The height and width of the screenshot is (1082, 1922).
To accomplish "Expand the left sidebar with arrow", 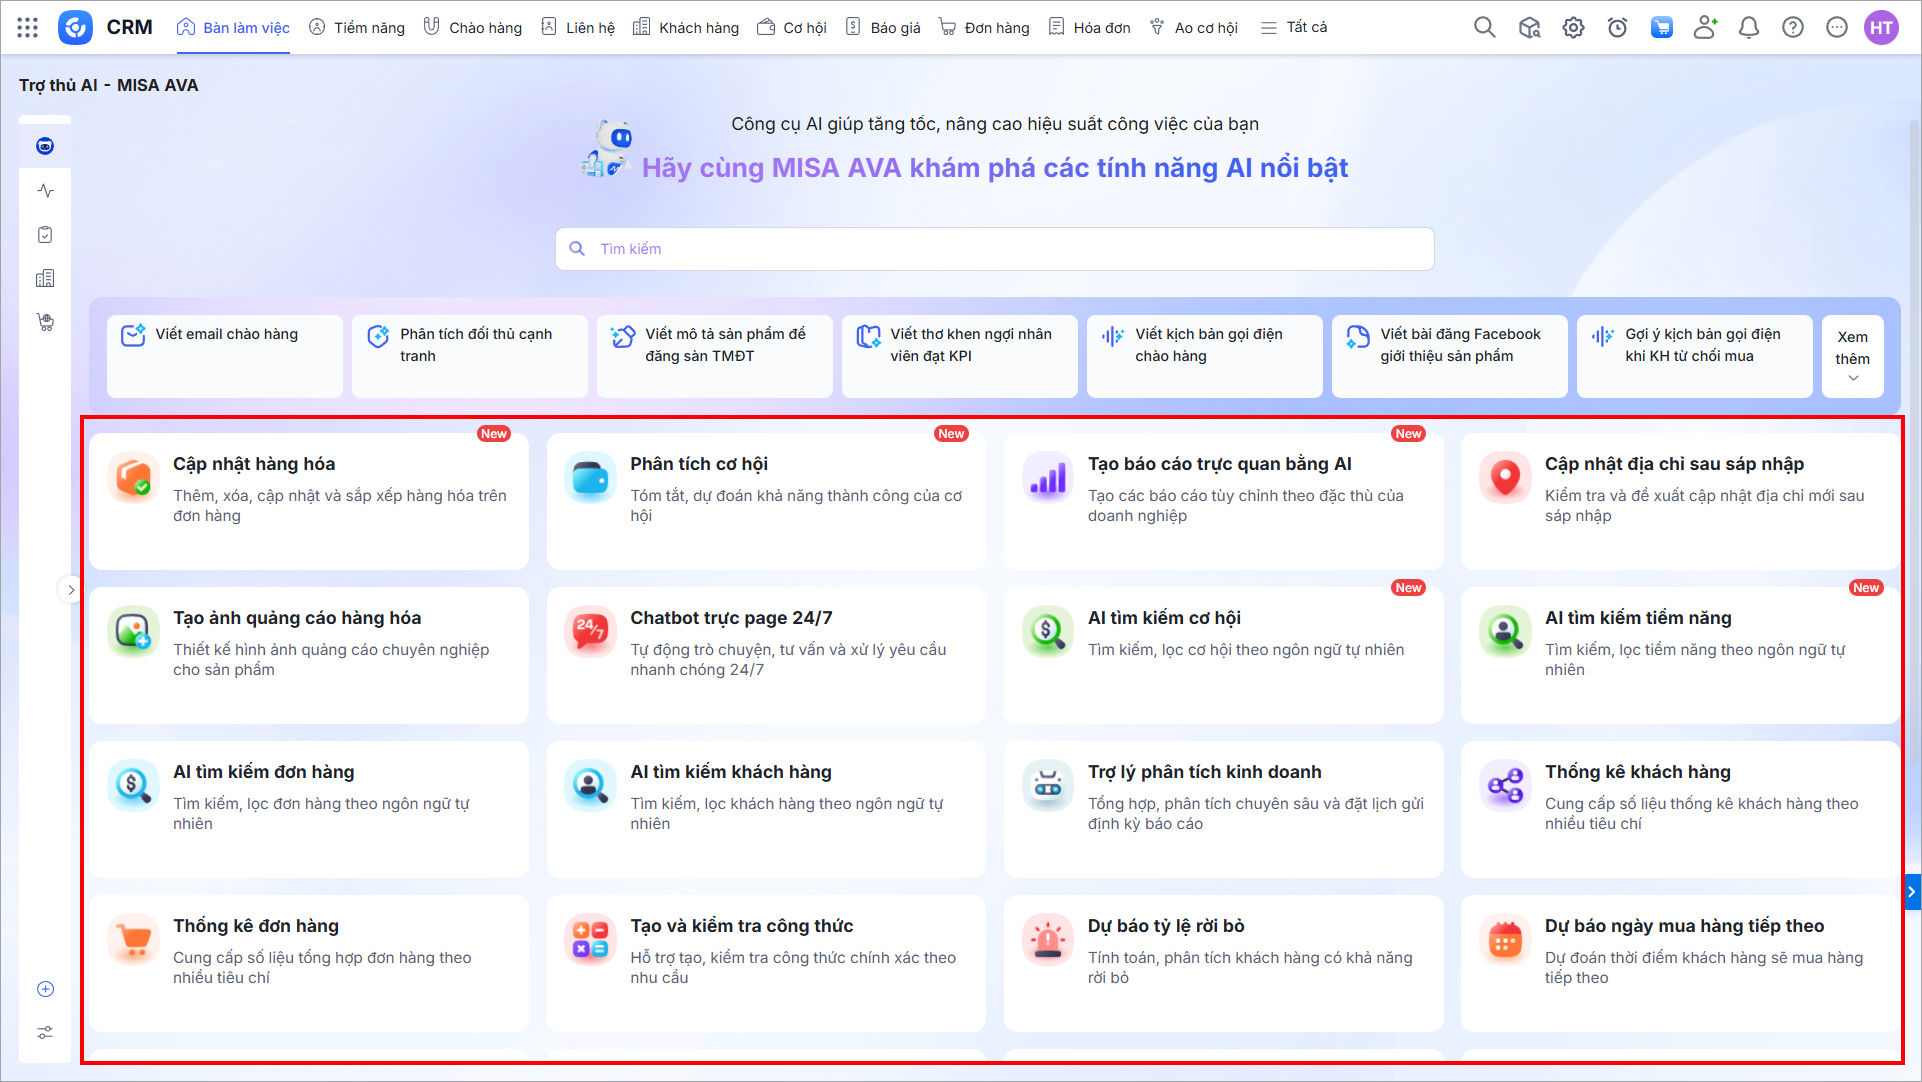I will coord(70,590).
